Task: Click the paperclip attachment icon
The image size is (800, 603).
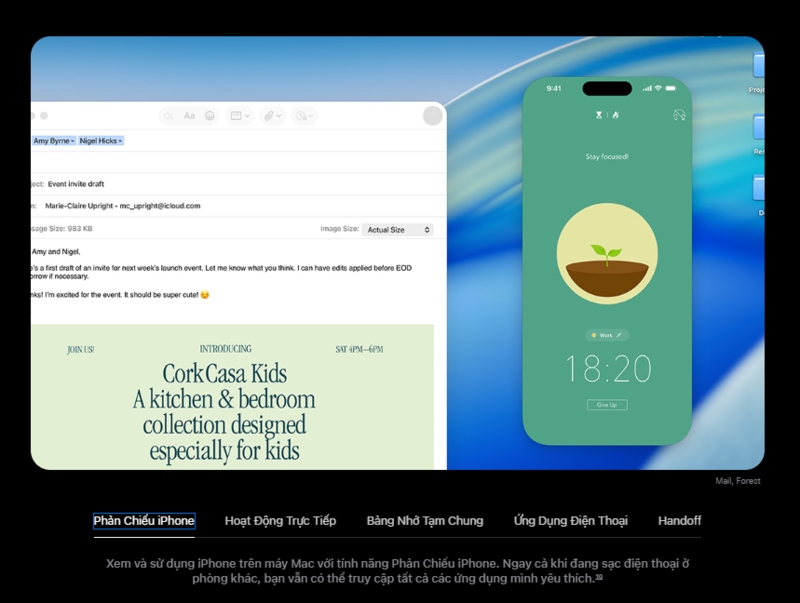Action: click(x=269, y=116)
